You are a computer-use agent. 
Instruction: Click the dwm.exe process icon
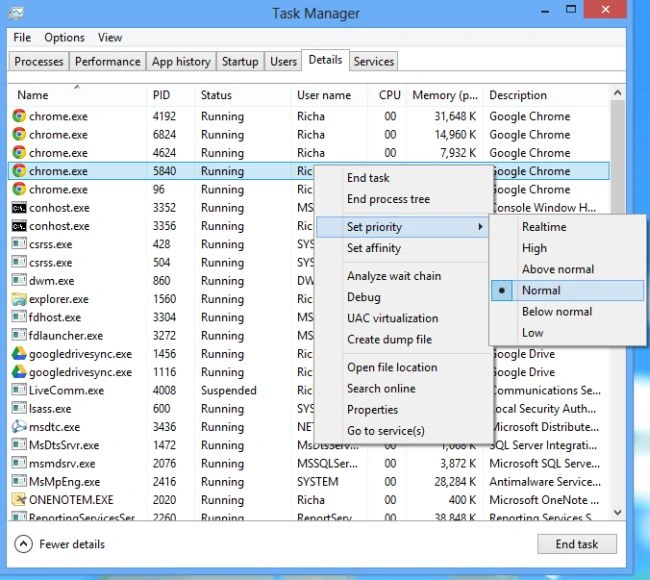19,280
